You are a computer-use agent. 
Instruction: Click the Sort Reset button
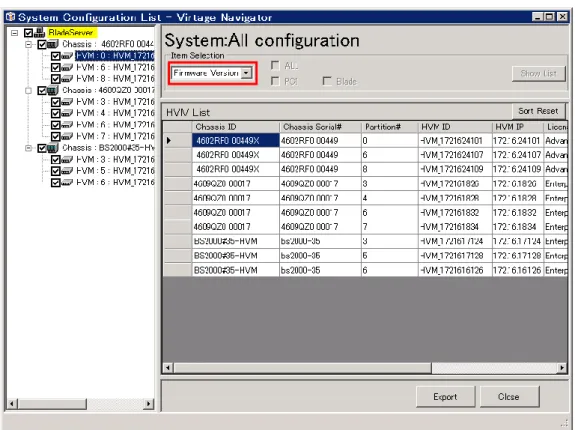(538, 111)
